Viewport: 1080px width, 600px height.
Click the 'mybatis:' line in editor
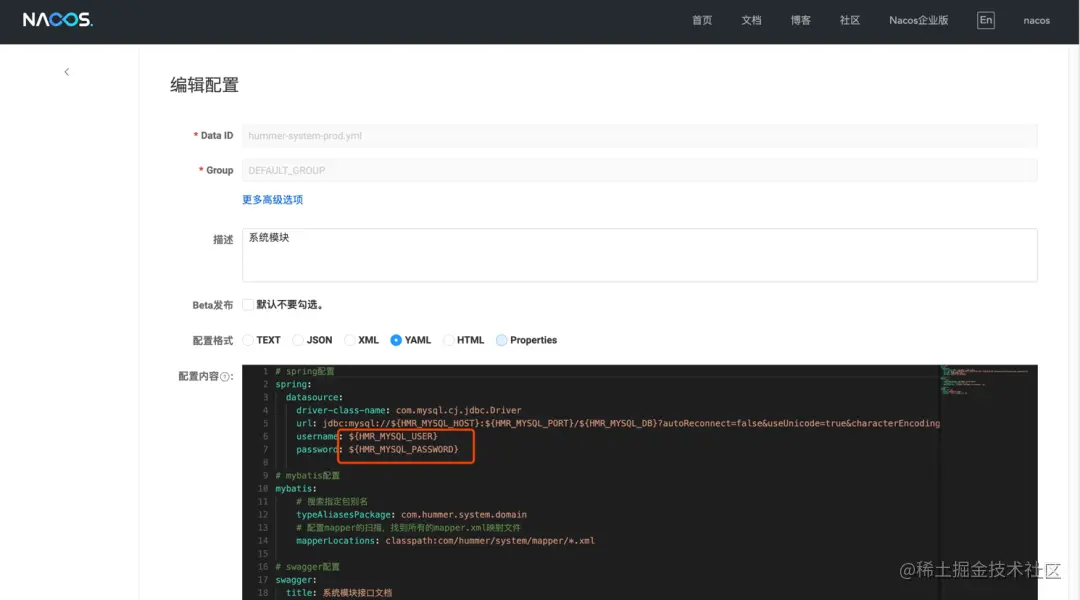point(296,489)
